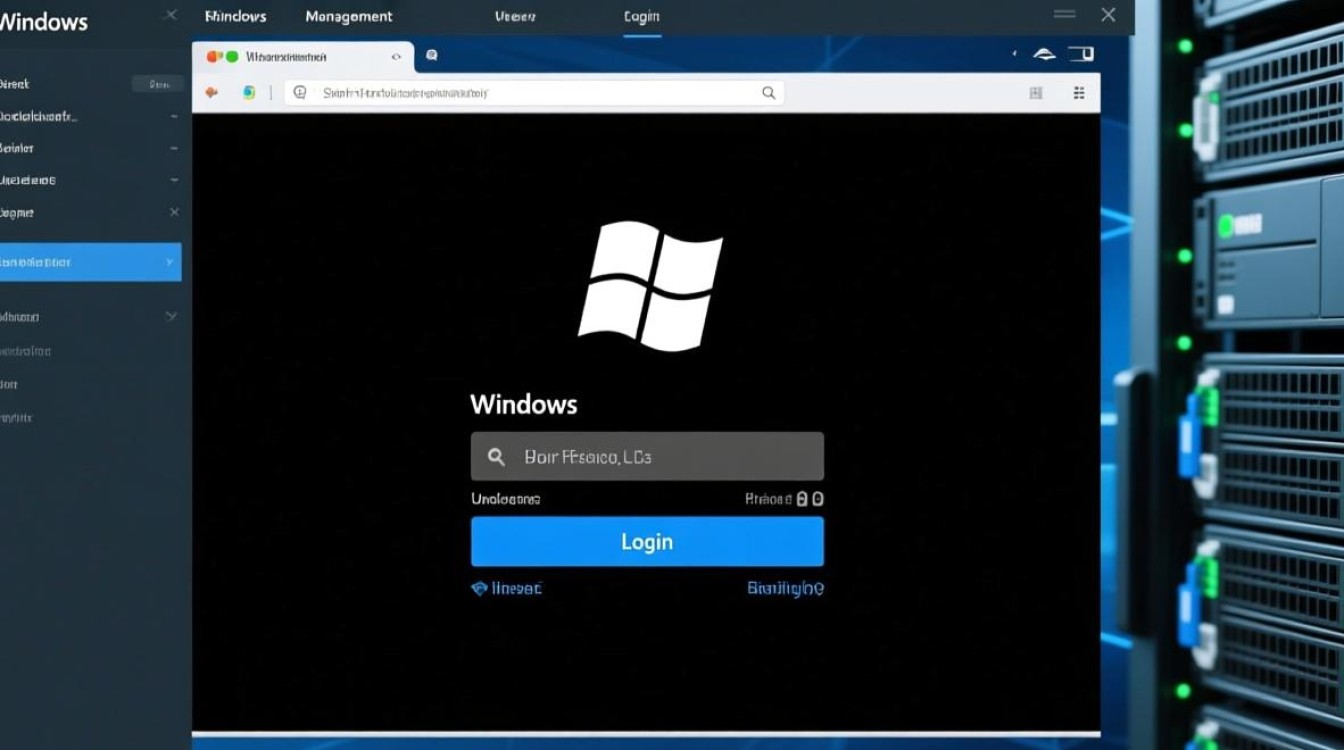Click the orange arrow icon in browser toolbar
The image size is (1344, 750).
212,93
